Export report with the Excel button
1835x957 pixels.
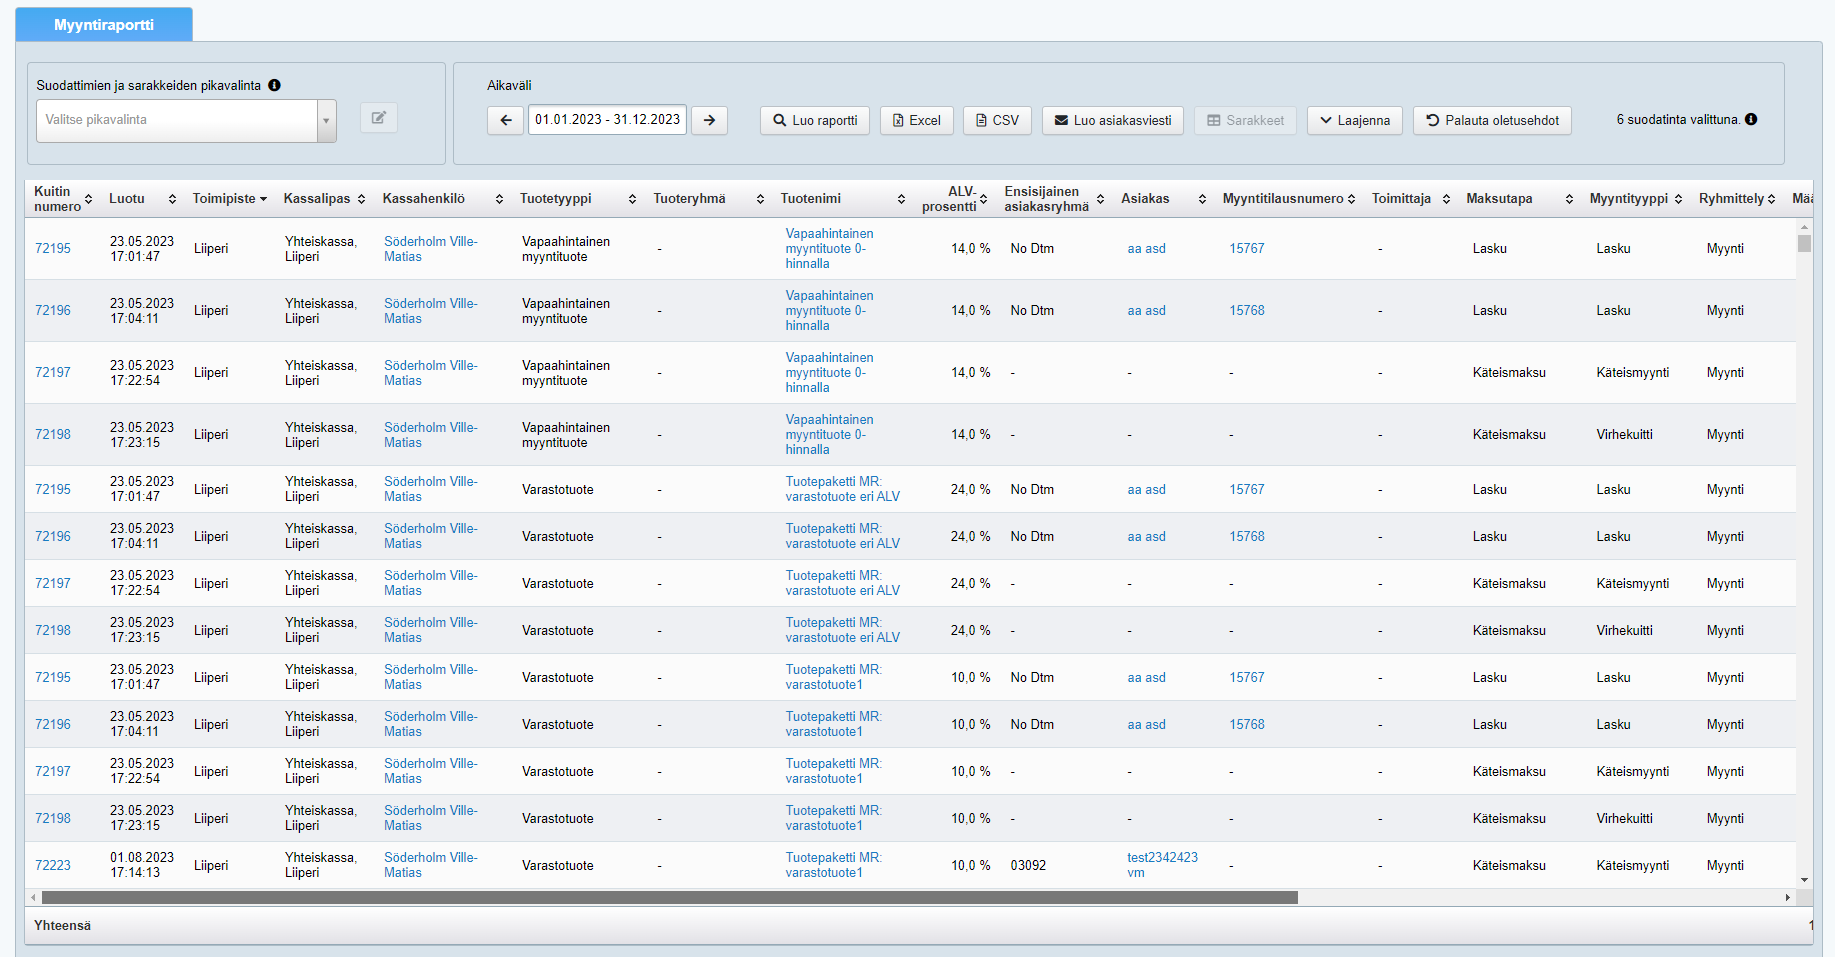point(916,120)
